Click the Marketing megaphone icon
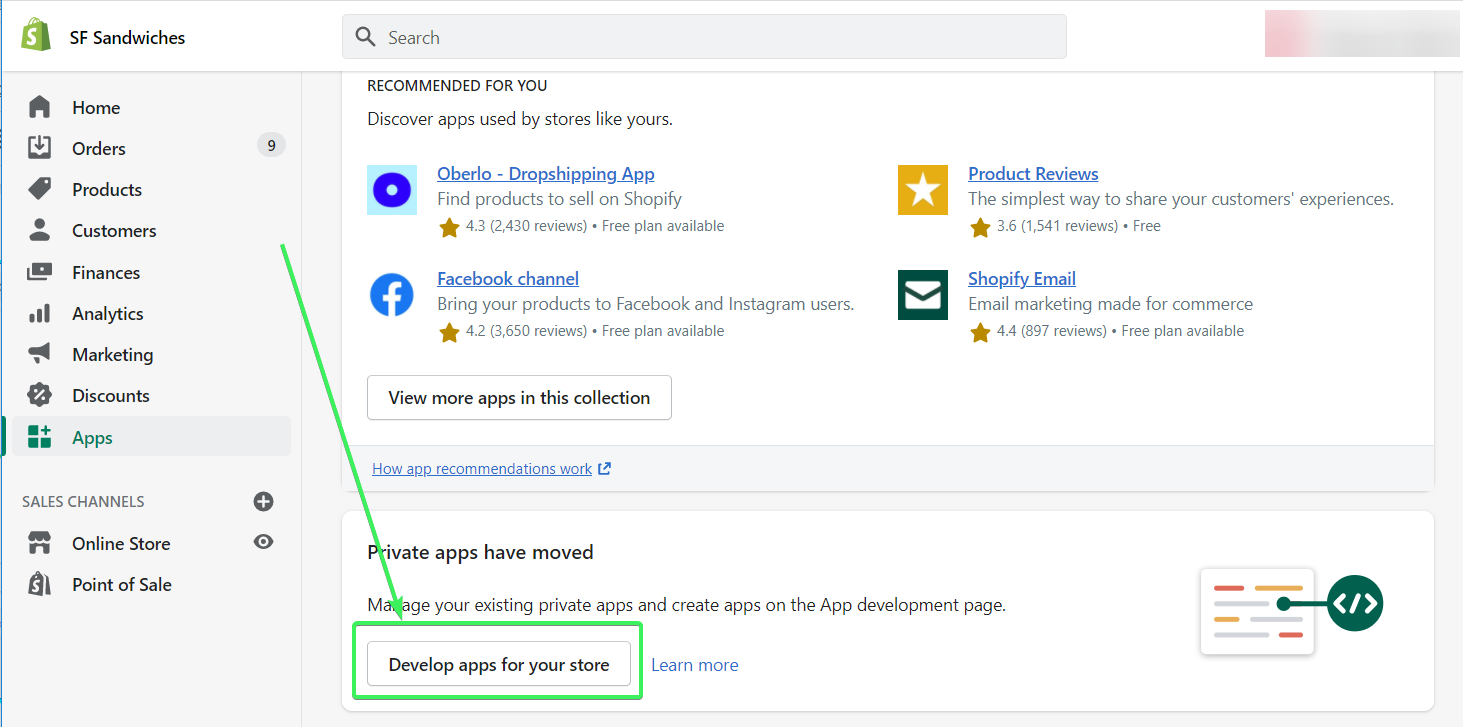Image resolution: width=1463 pixels, height=727 pixels. click(39, 354)
